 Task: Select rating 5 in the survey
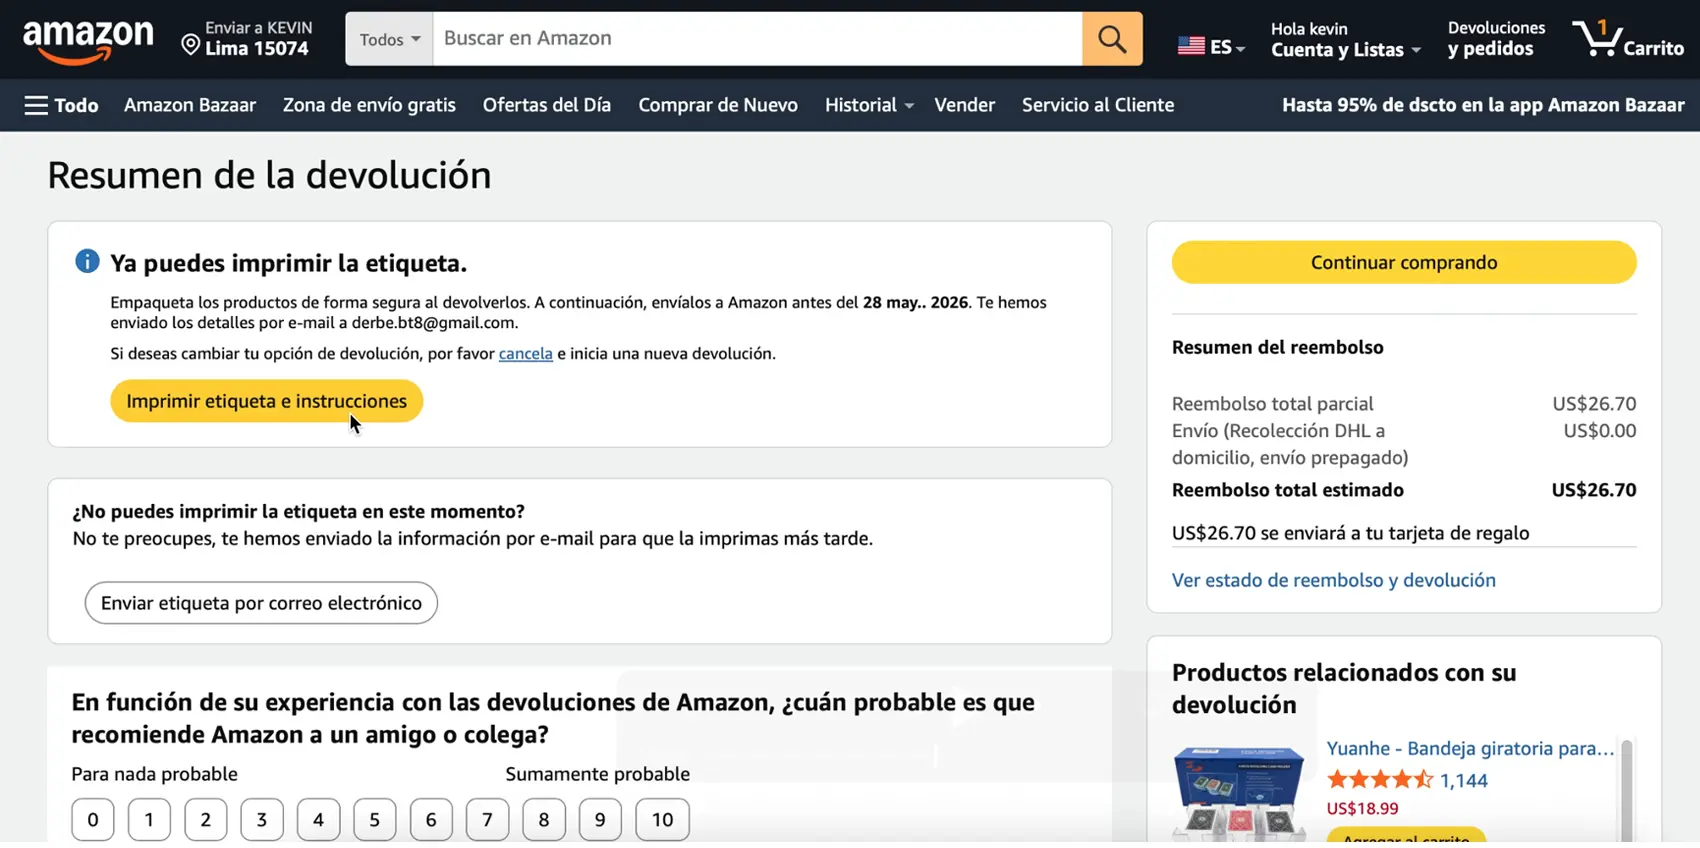click(x=375, y=820)
